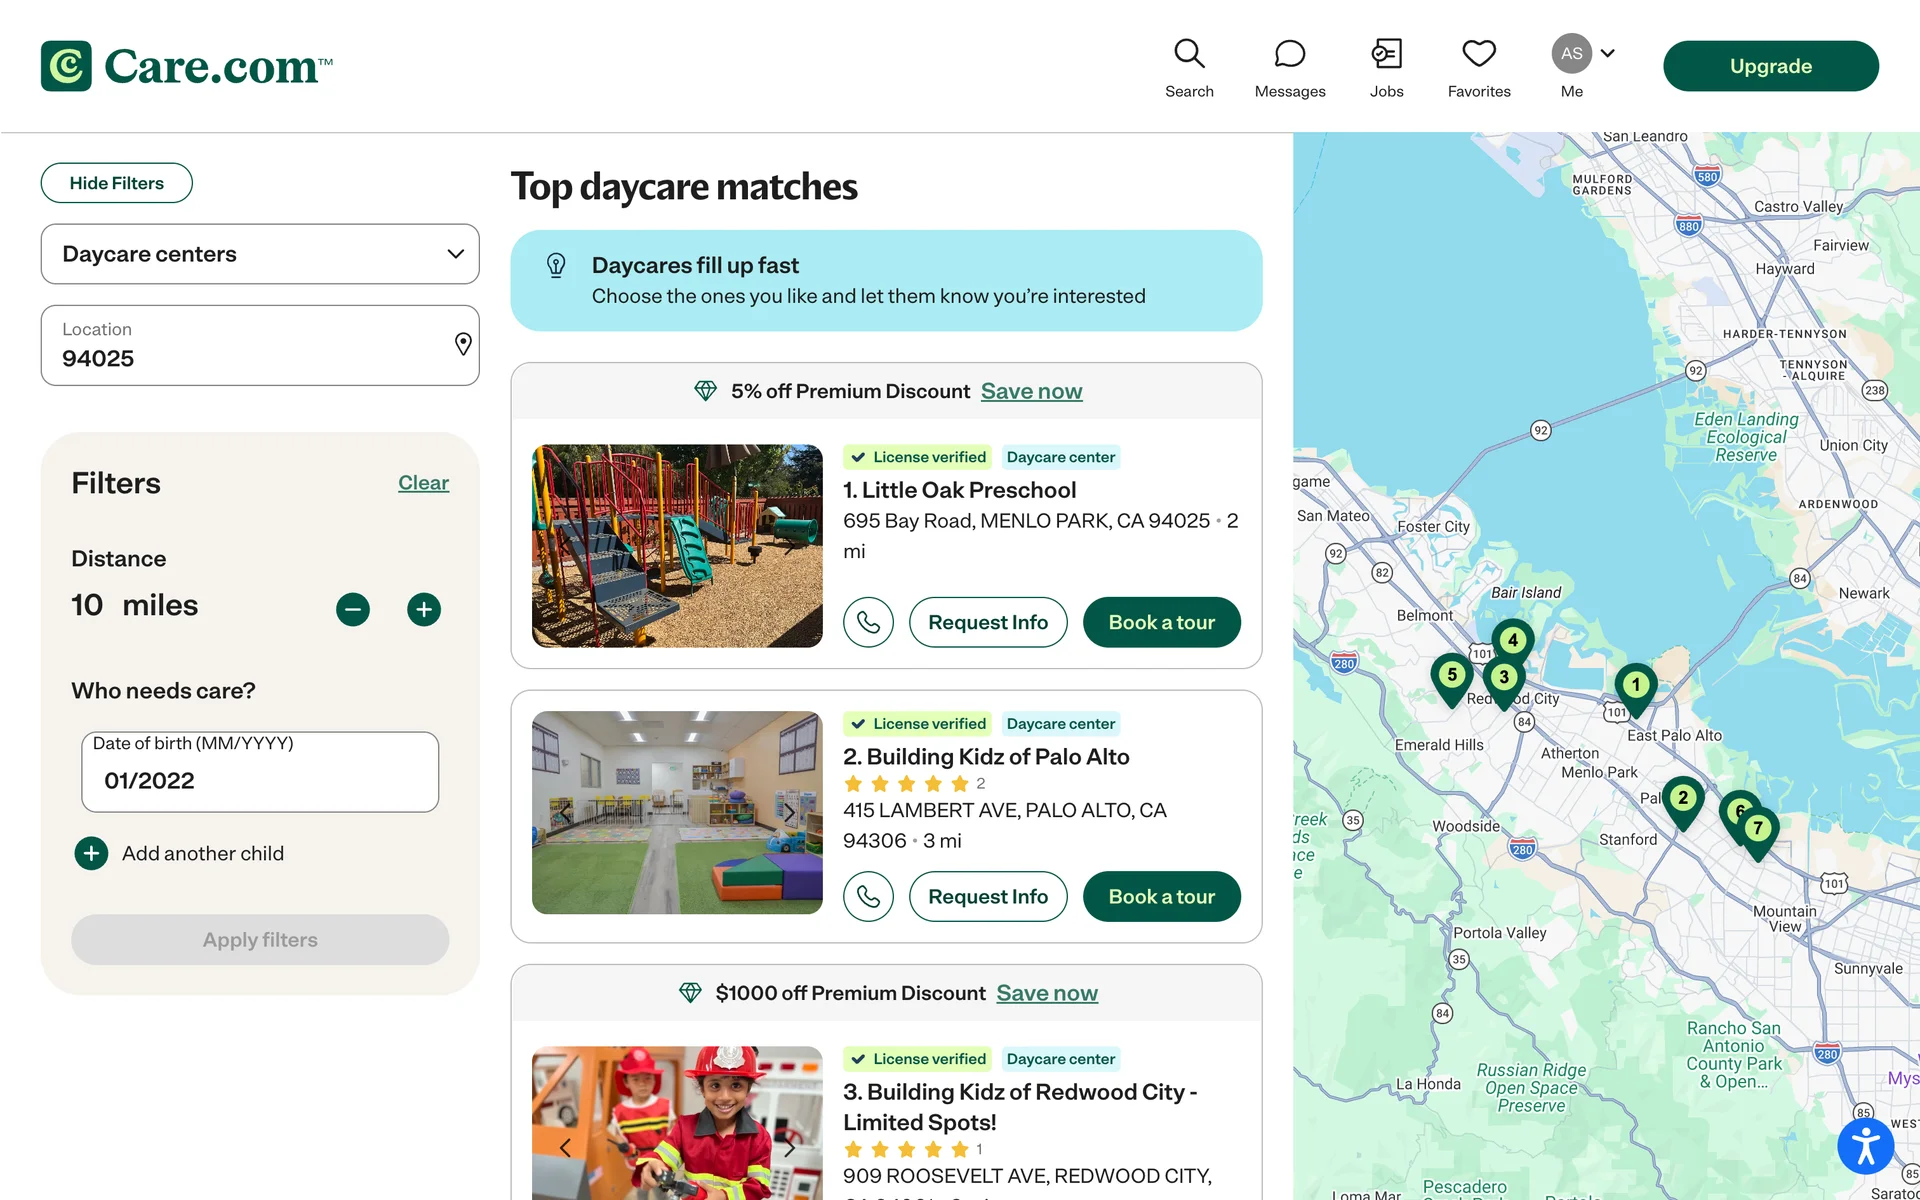Click Book a tour for Little Oak Preschool
This screenshot has height=1200, width=1920.
[x=1161, y=622]
